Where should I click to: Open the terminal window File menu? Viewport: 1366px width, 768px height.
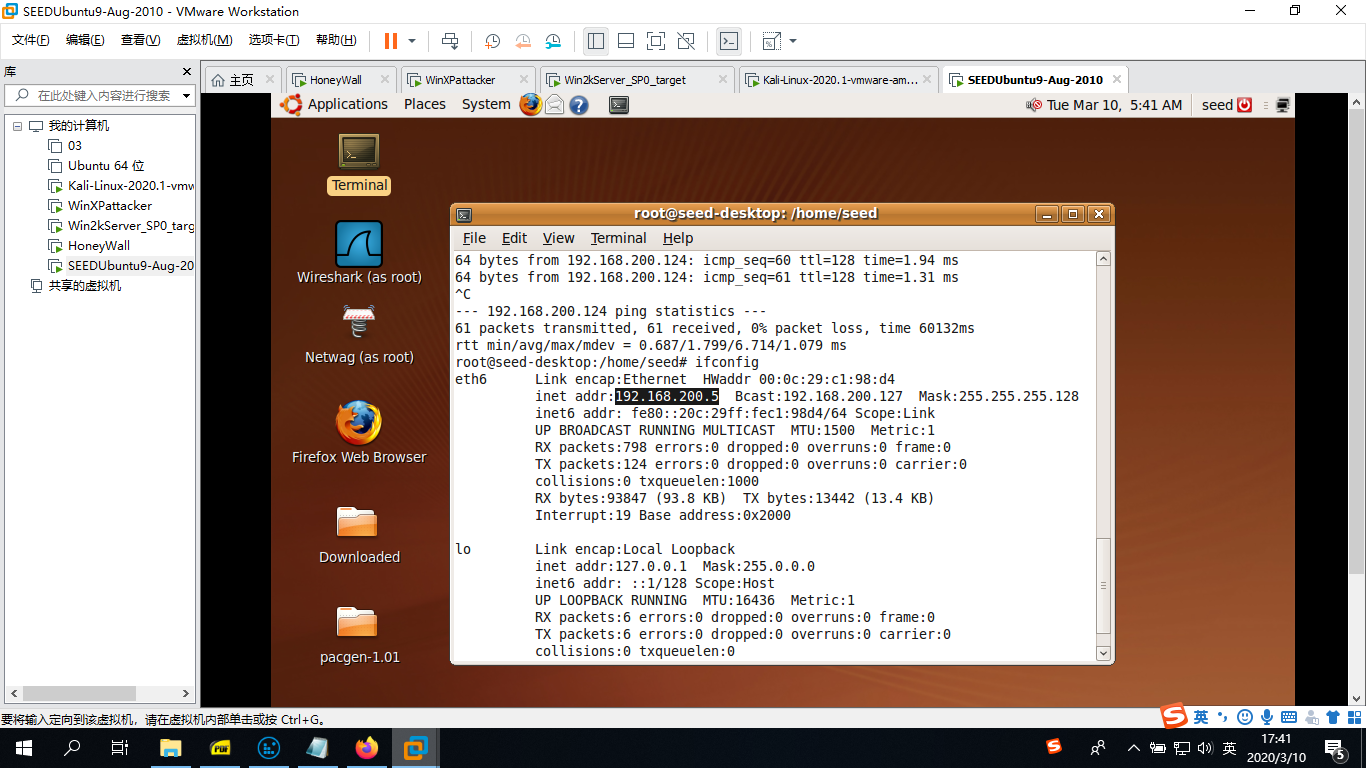[x=474, y=238]
